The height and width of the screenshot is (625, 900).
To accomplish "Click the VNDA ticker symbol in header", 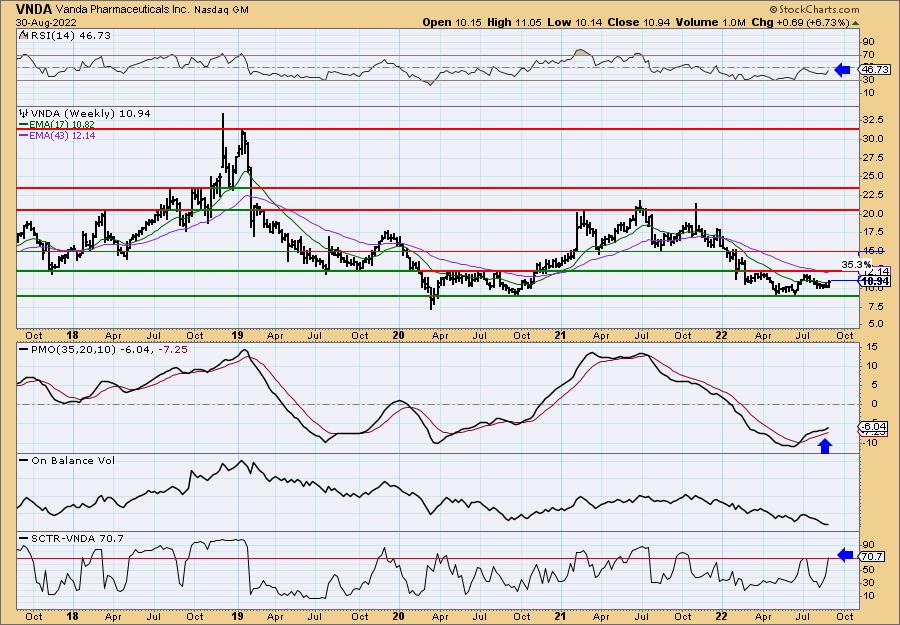I will pos(34,9).
